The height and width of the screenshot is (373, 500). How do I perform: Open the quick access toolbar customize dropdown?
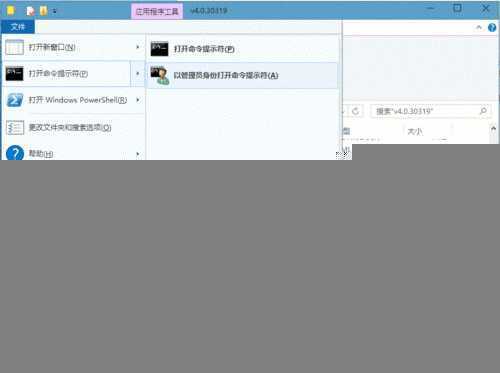tap(54, 11)
